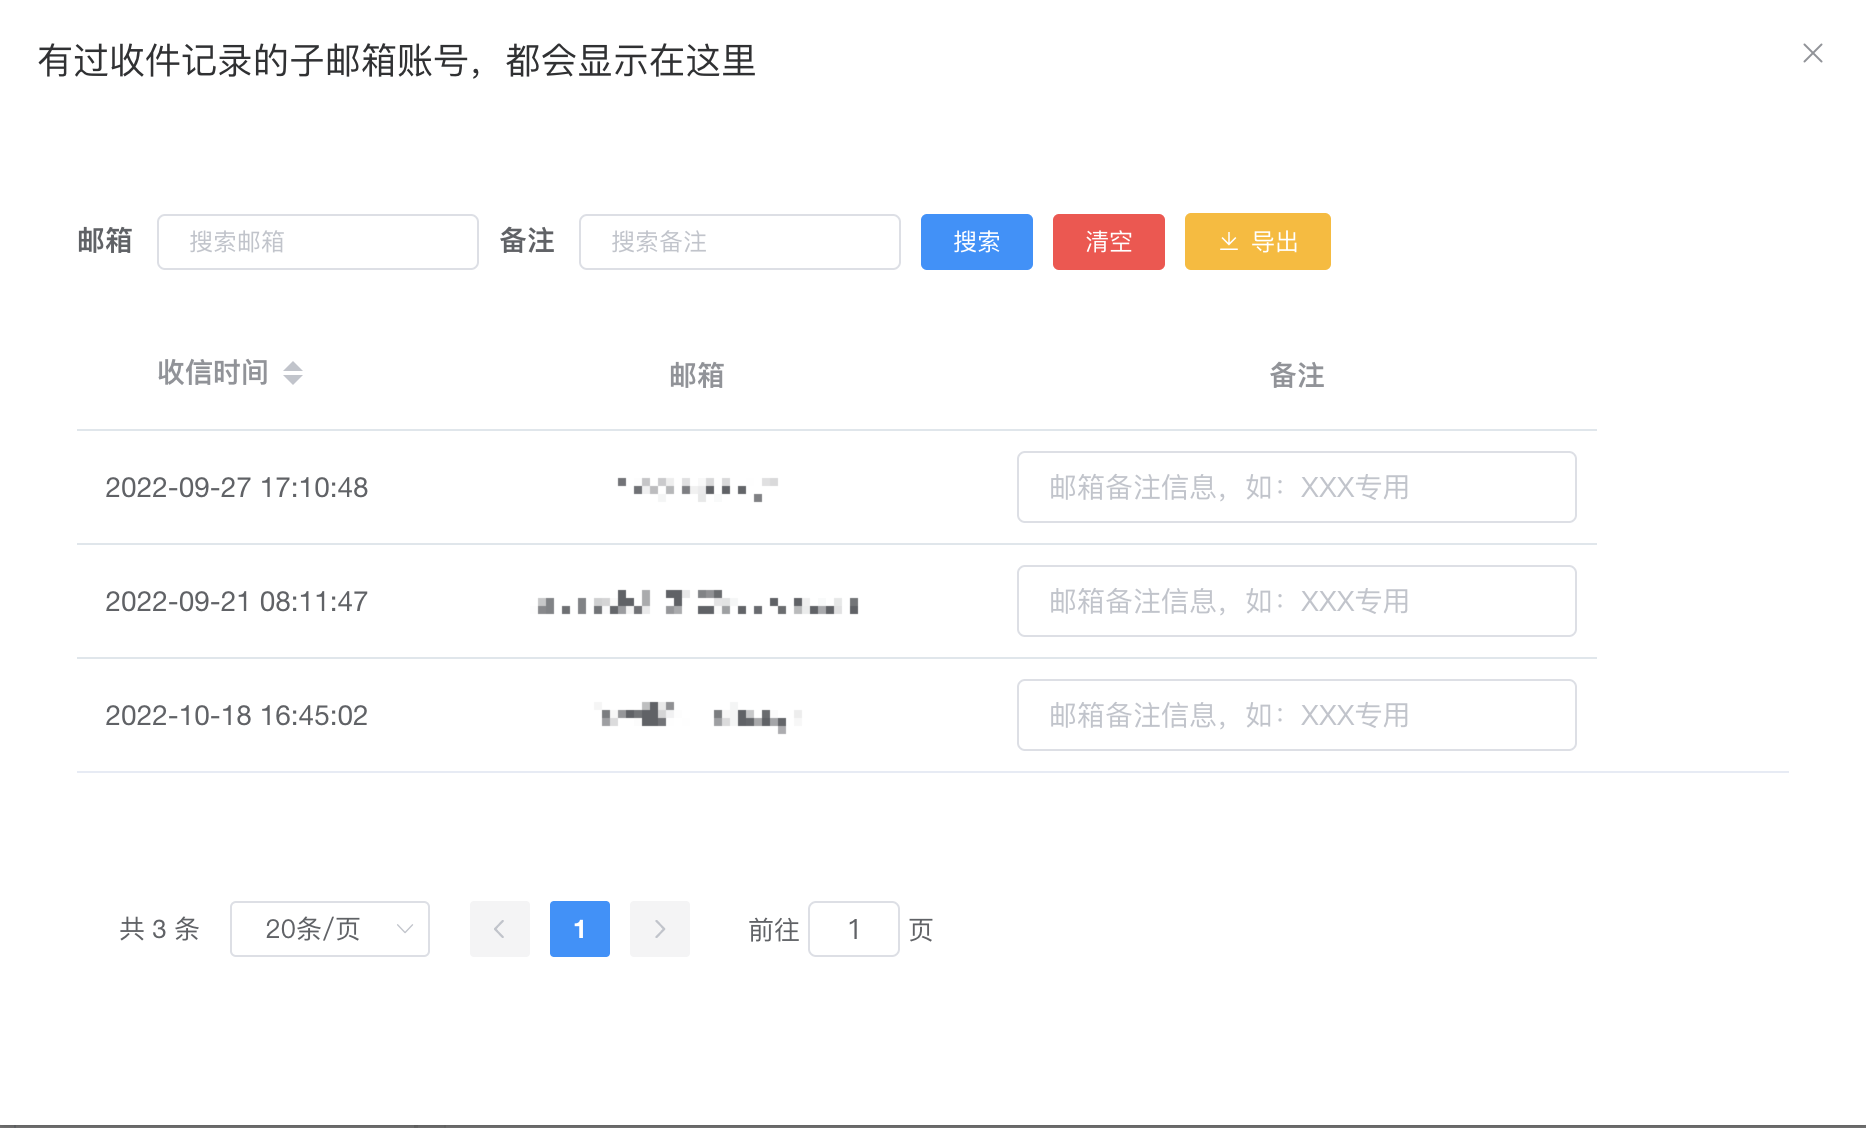Close the dialog with the X icon
The width and height of the screenshot is (1866, 1128).
point(1812,53)
